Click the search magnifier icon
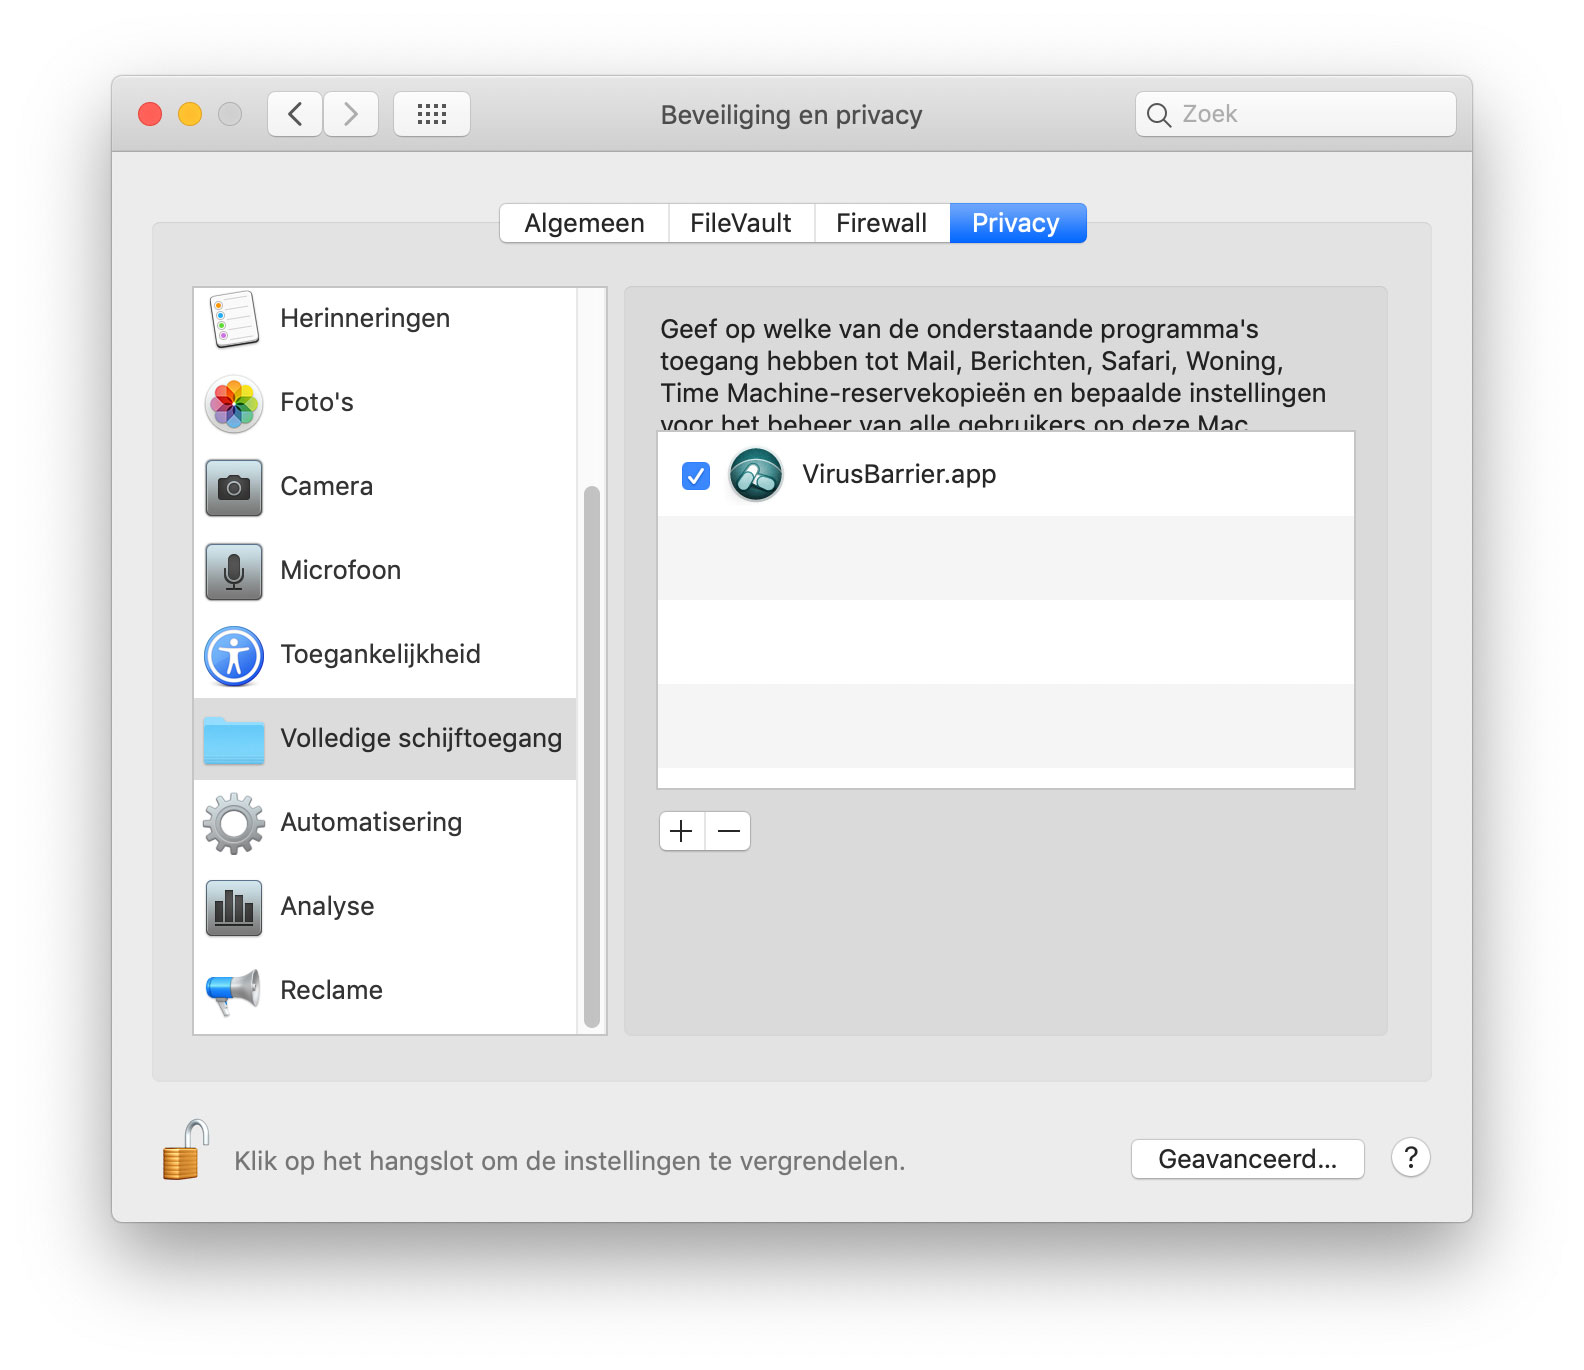 1159,115
